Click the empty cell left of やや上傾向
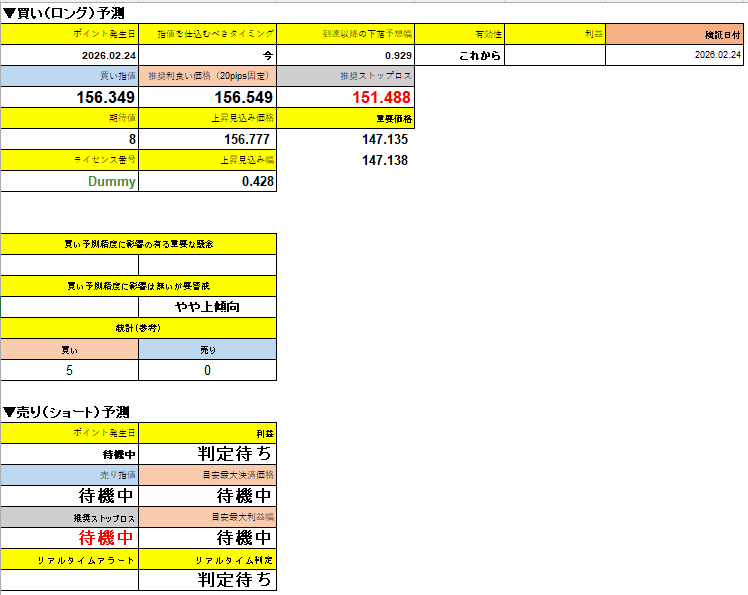The image size is (748, 595). coord(70,307)
